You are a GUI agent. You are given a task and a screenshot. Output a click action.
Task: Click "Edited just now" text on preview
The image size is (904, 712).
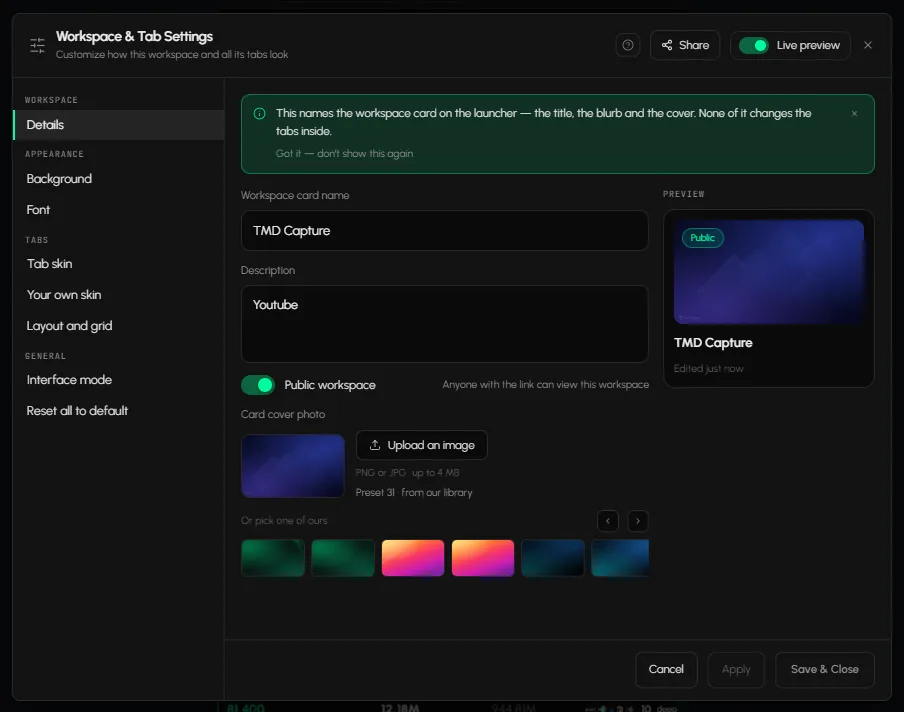pos(709,368)
